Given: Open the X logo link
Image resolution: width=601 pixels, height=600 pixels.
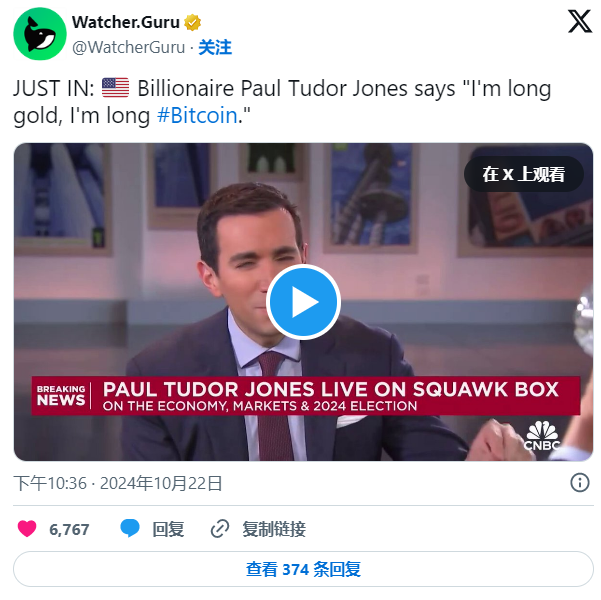Looking at the screenshot, I should 580,21.
